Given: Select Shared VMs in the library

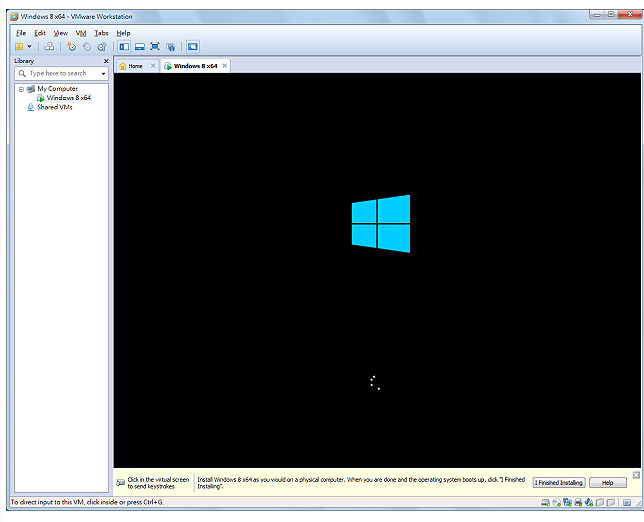Looking at the screenshot, I should [55, 107].
